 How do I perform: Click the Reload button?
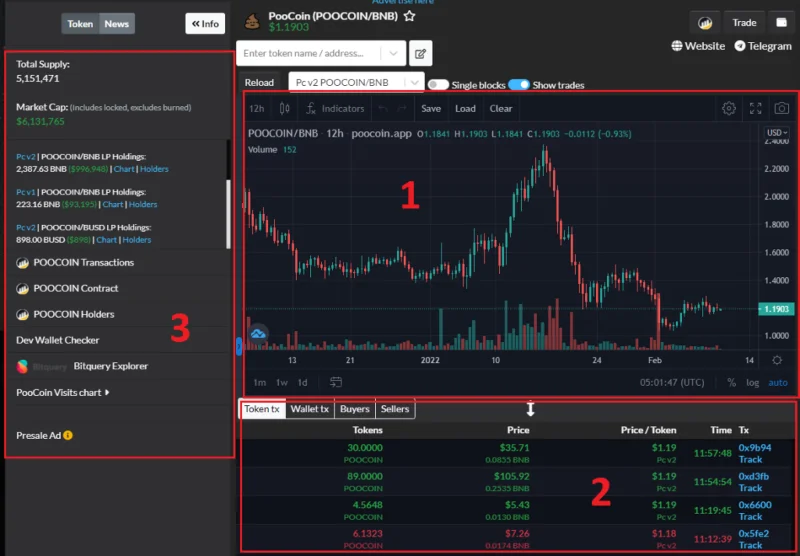pyautogui.click(x=259, y=82)
